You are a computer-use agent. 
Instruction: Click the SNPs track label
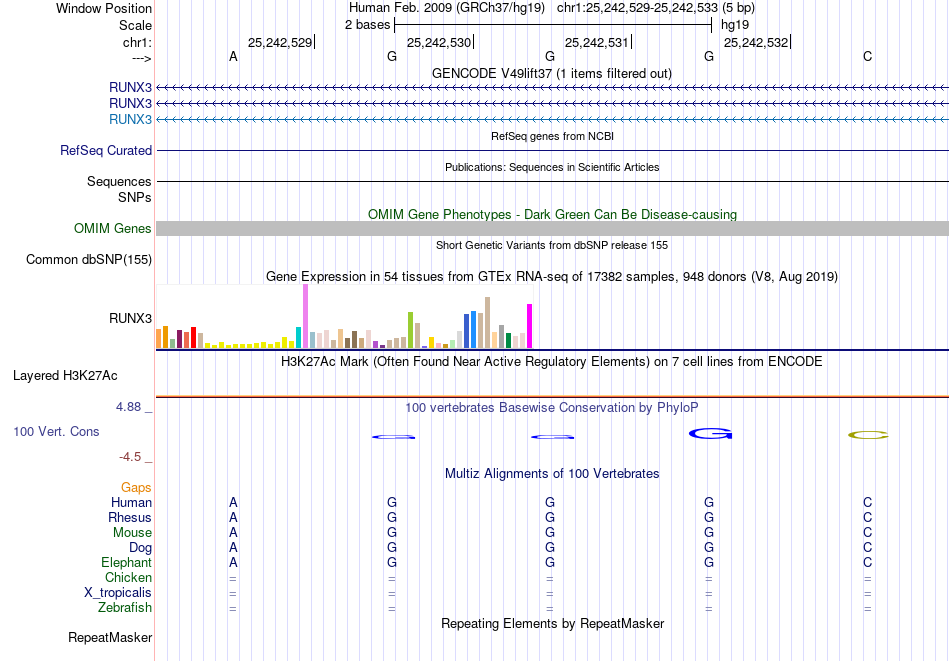tap(135, 197)
